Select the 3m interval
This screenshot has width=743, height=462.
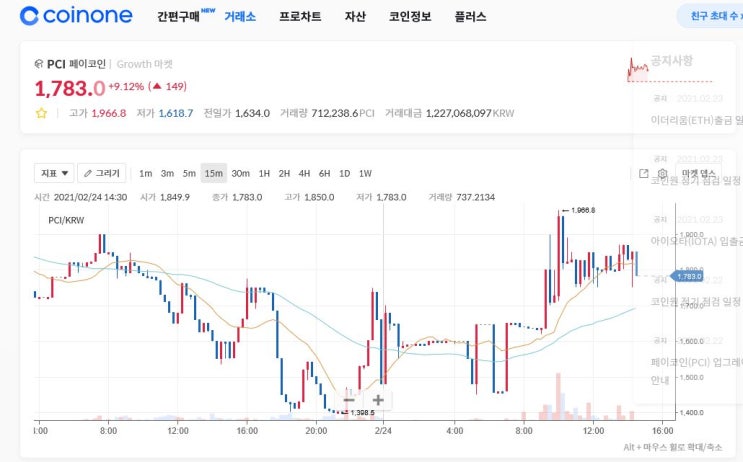click(x=167, y=173)
